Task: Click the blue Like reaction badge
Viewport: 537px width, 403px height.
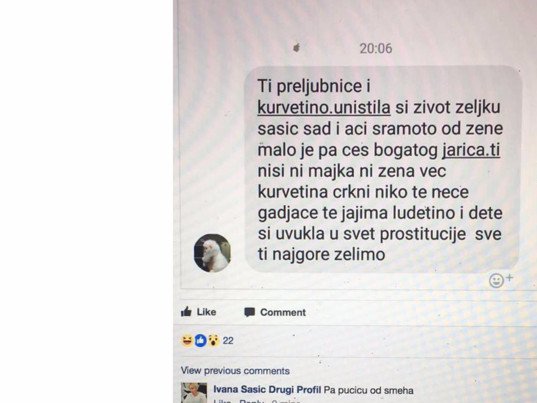Action: tap(201, 341)
